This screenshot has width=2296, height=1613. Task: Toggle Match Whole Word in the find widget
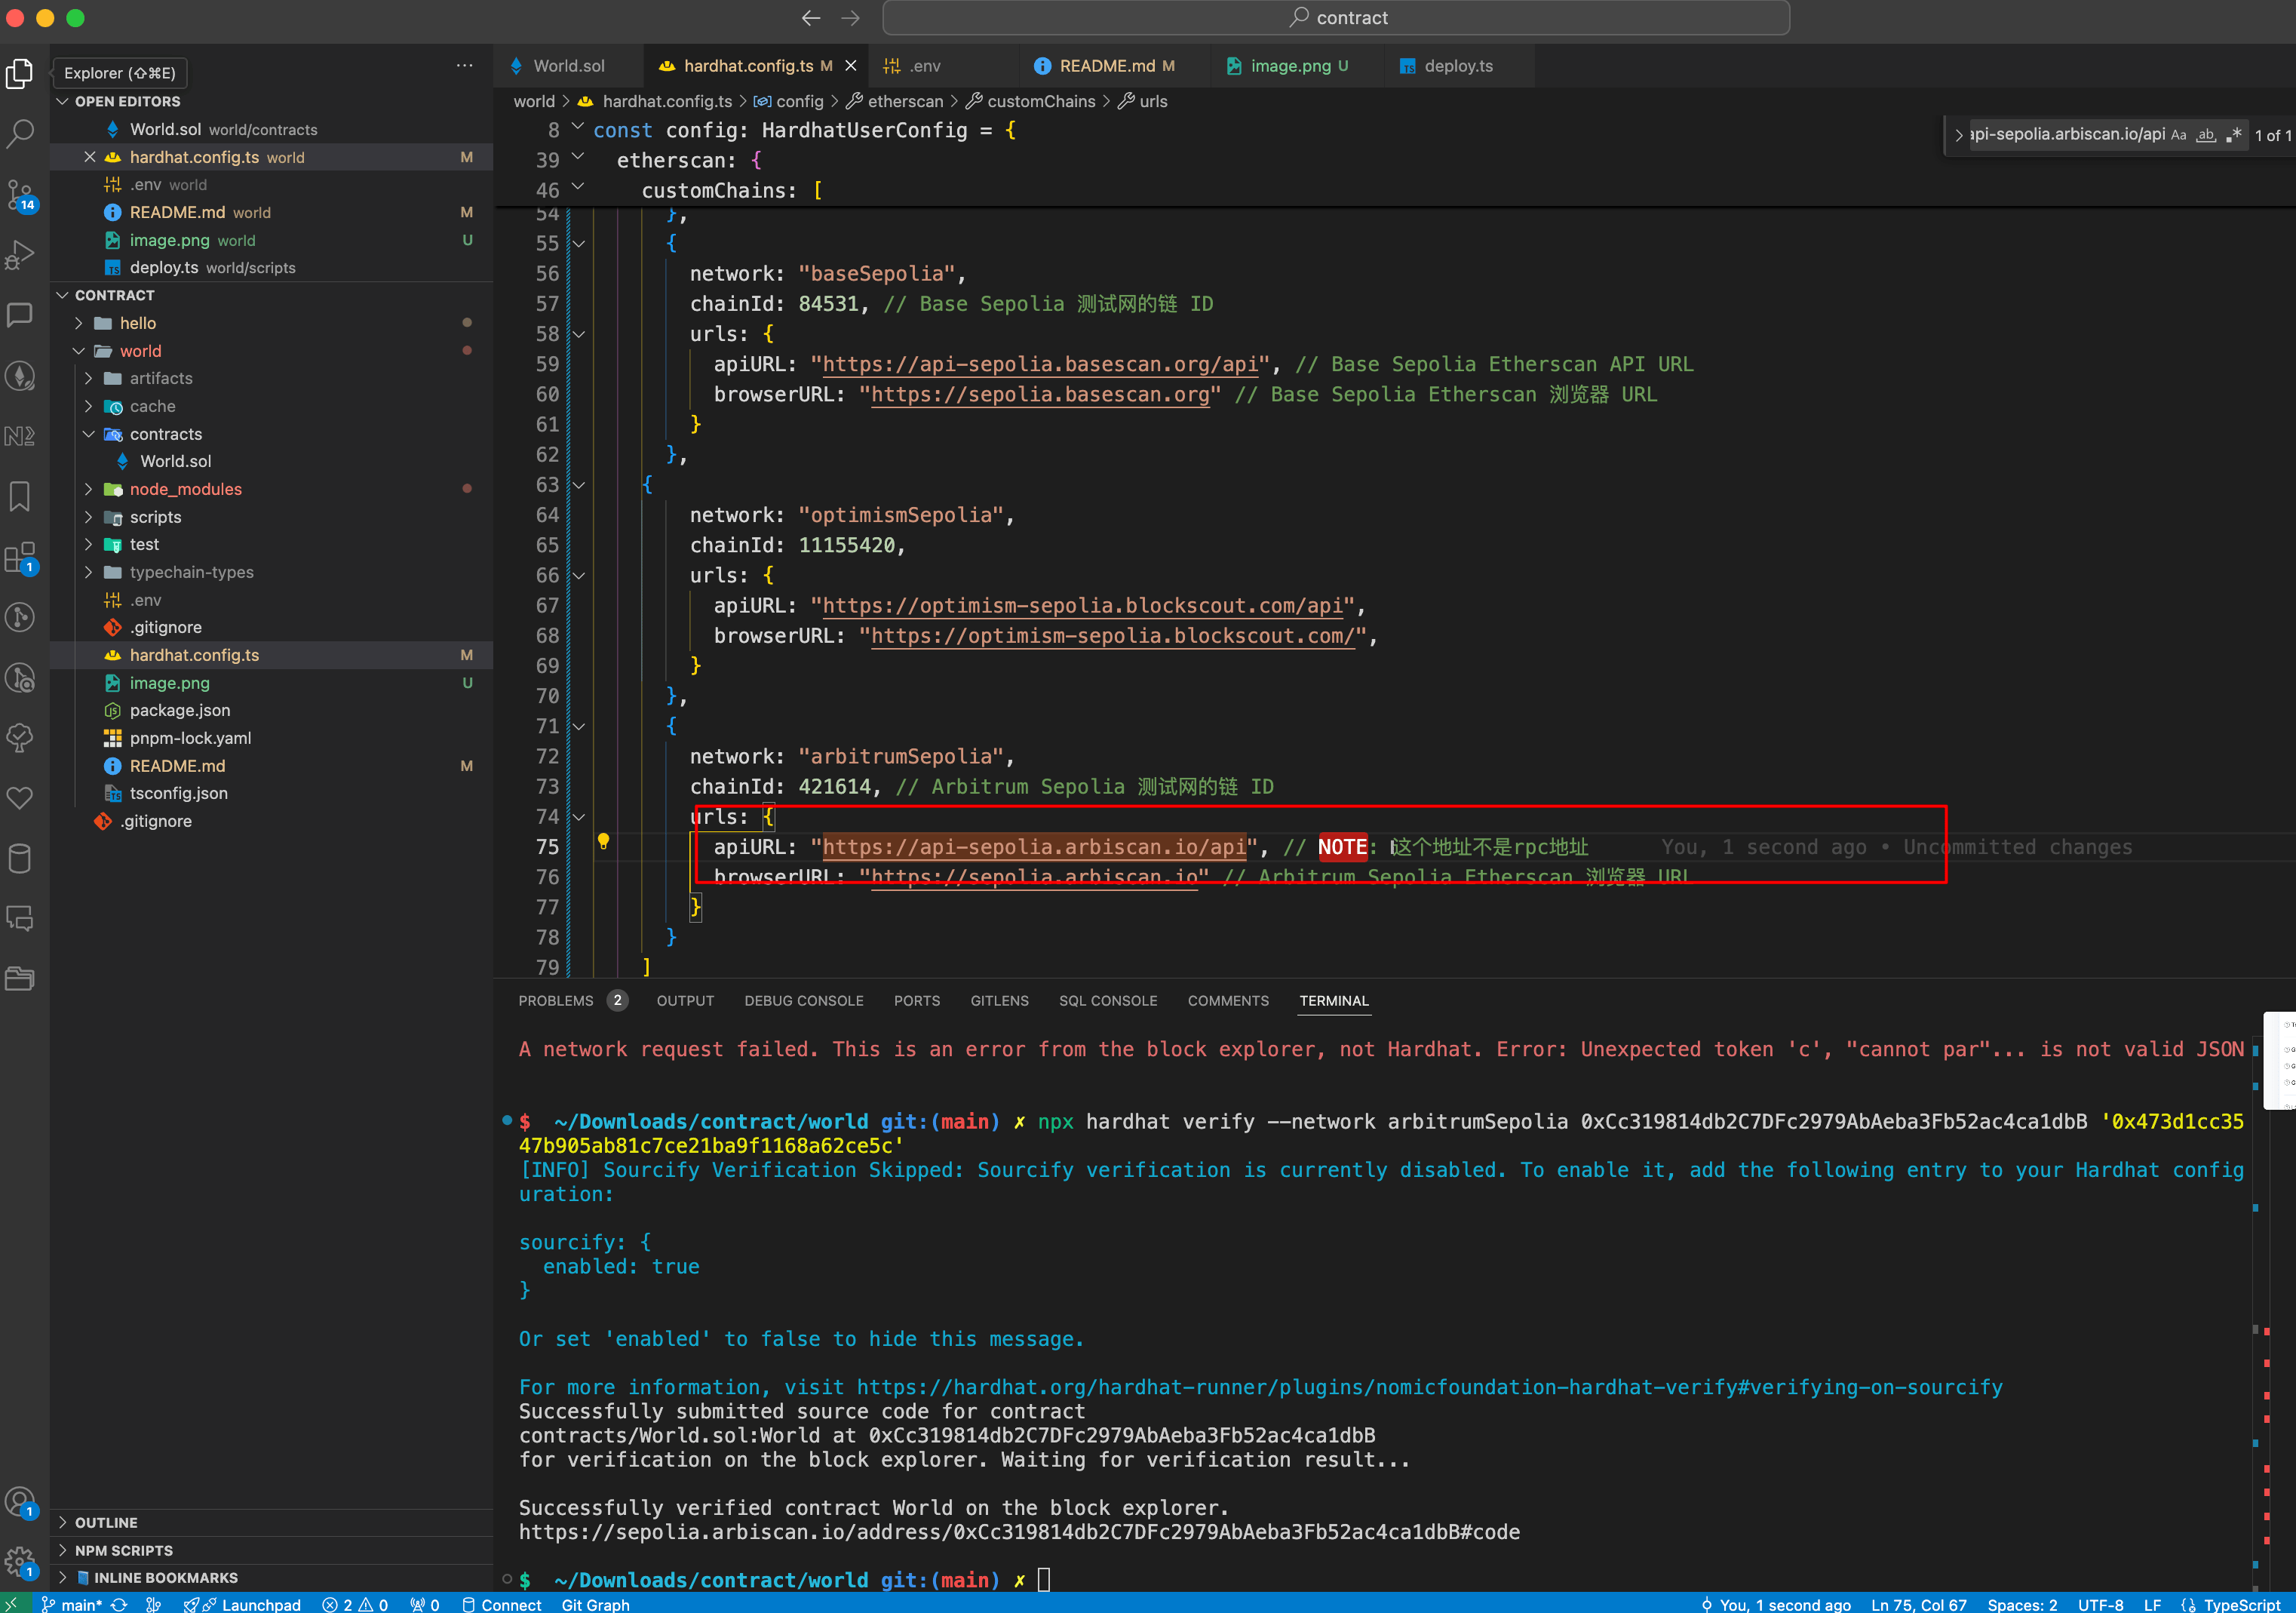2206,135
